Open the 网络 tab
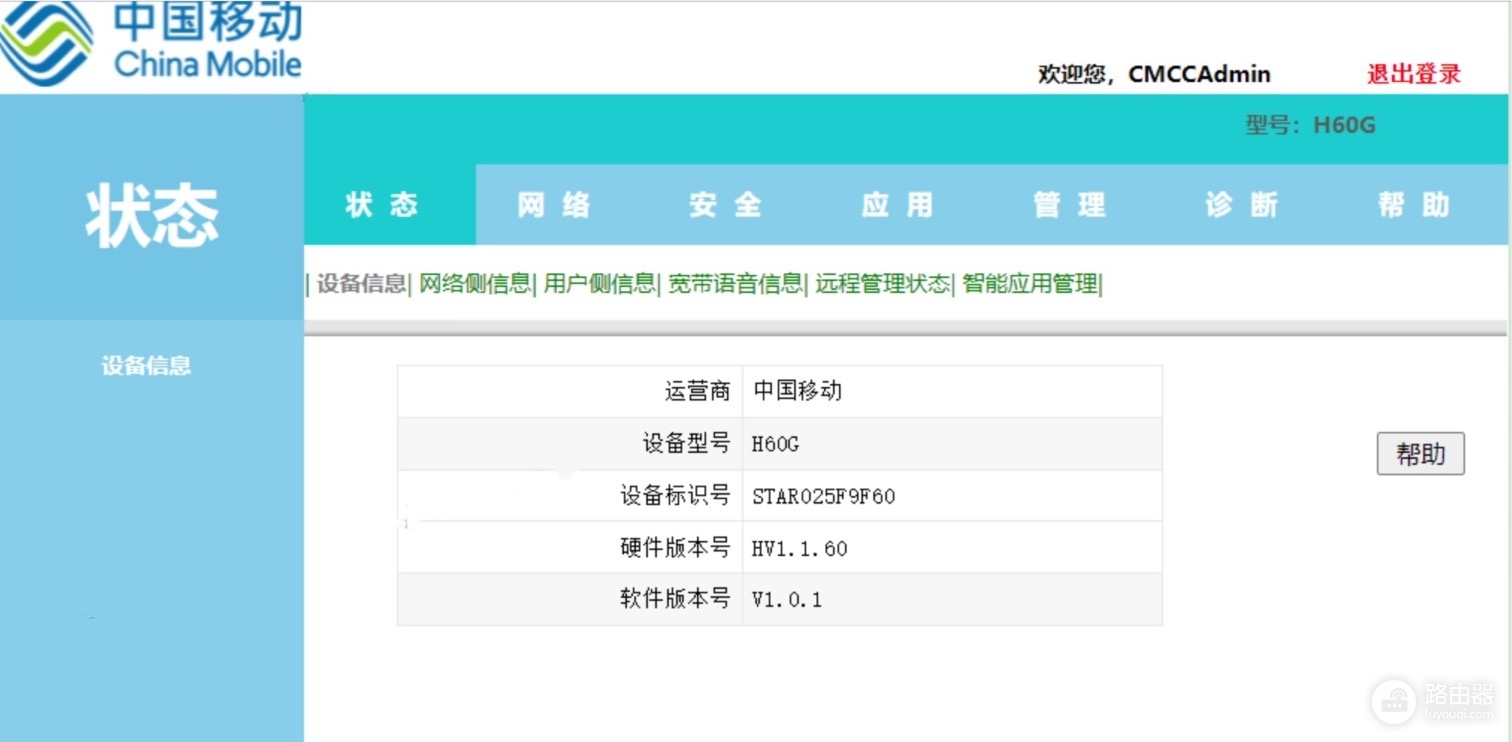 click(x=554, y=205)
